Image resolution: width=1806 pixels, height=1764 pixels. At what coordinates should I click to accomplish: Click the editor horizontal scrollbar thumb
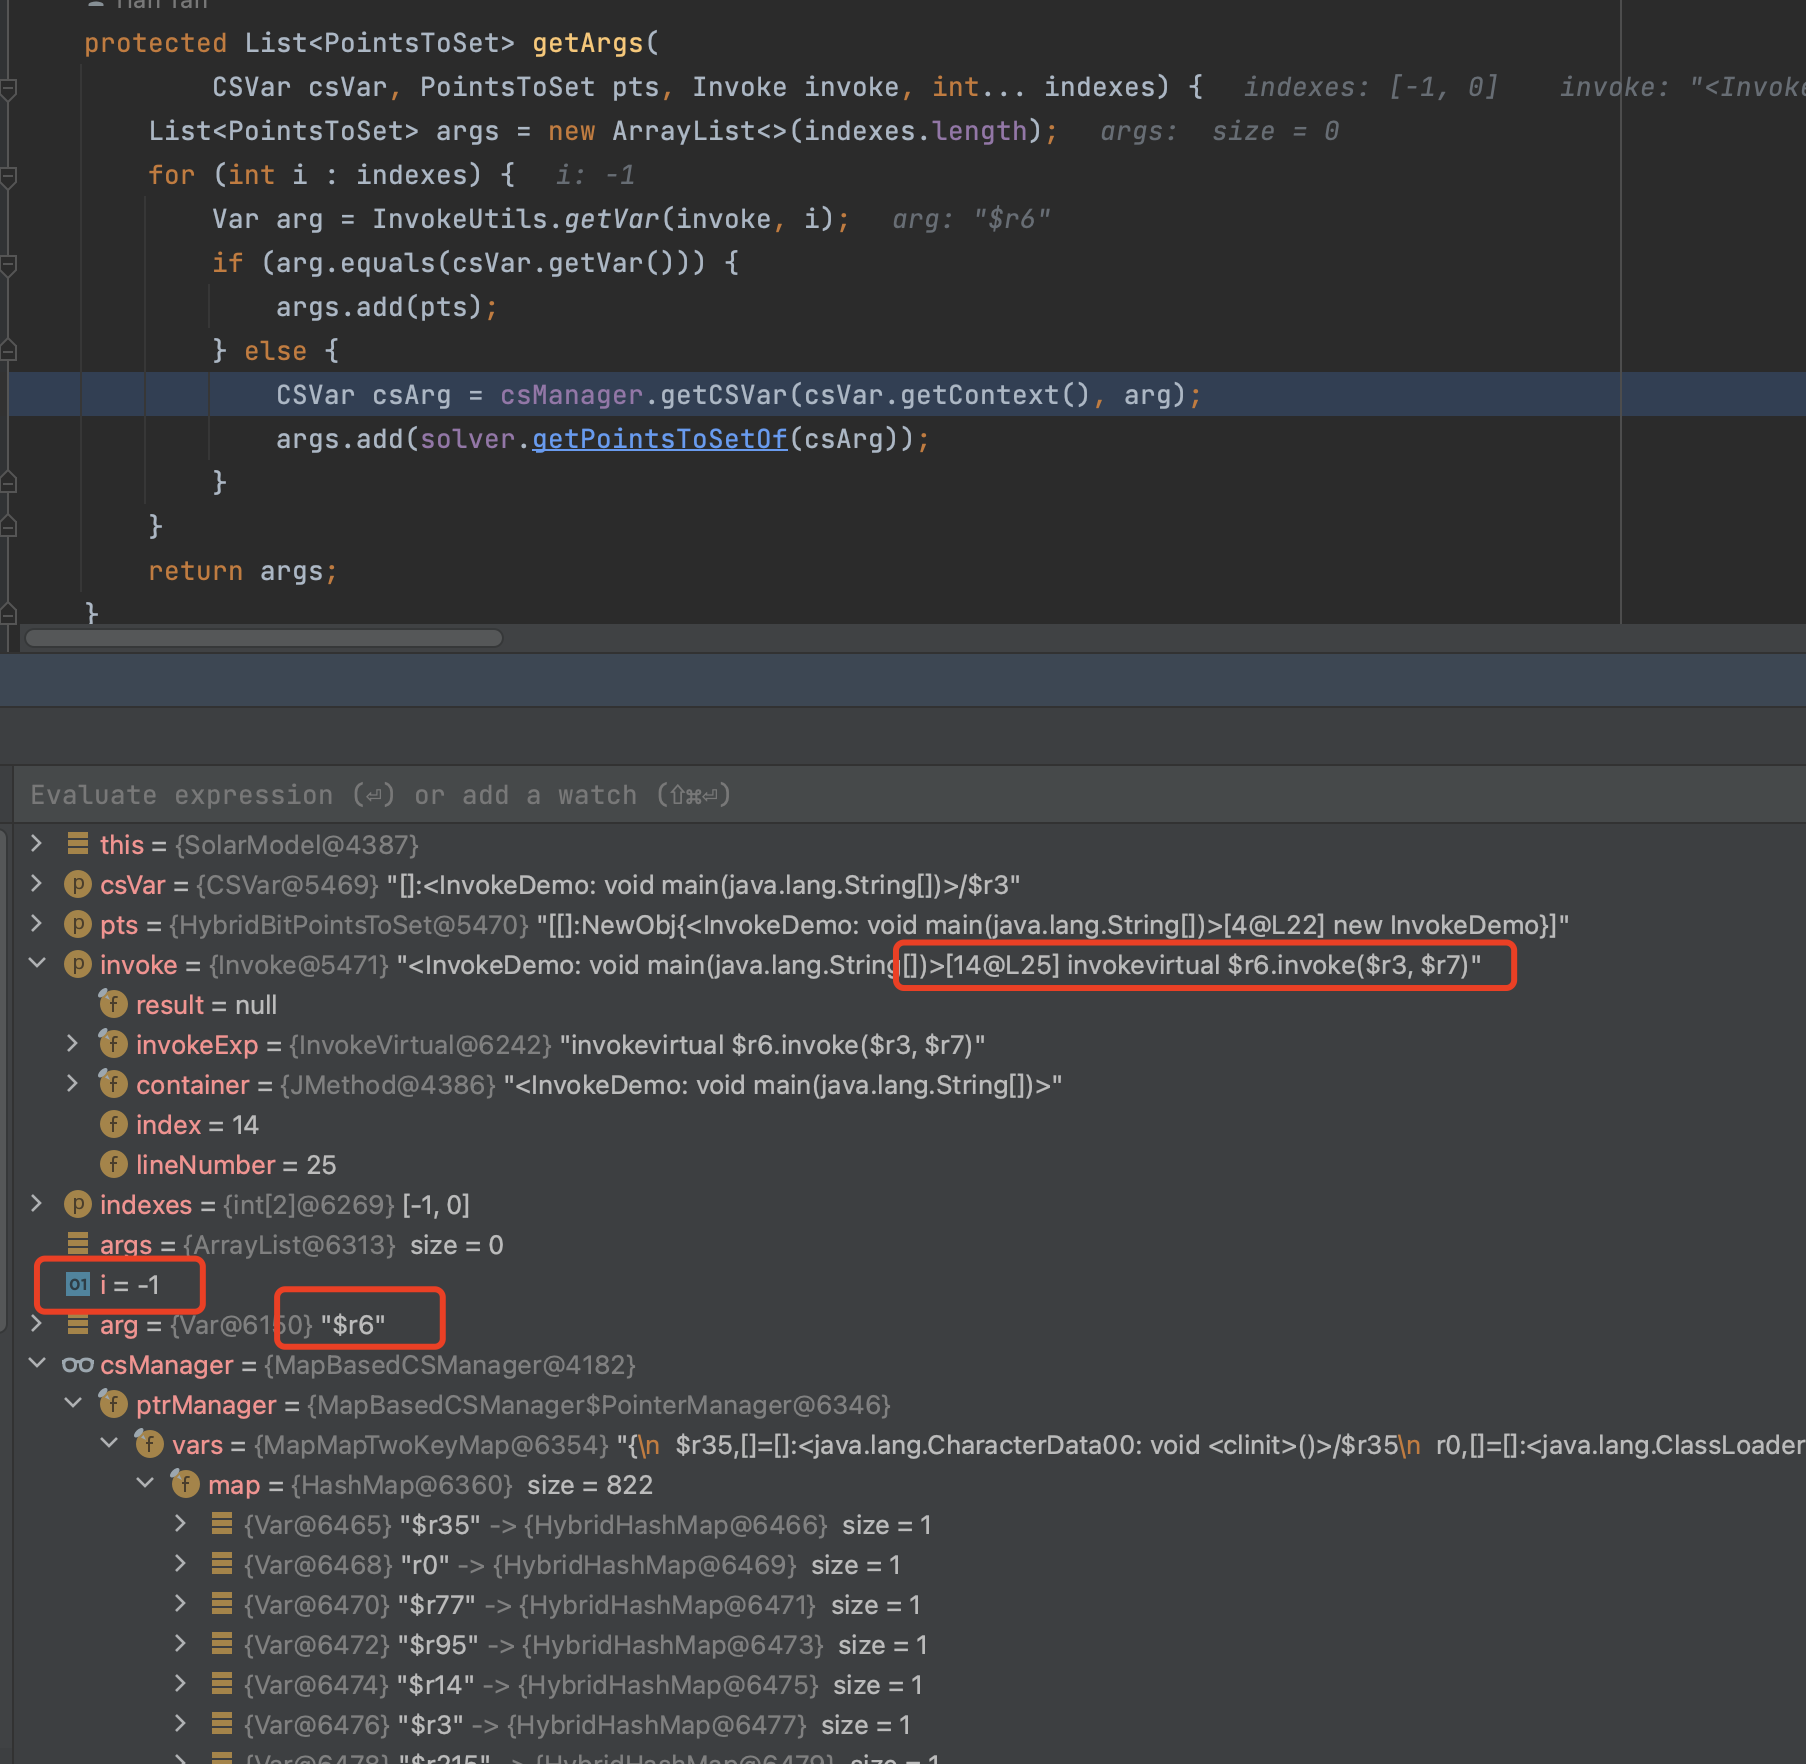pos(263,638)
